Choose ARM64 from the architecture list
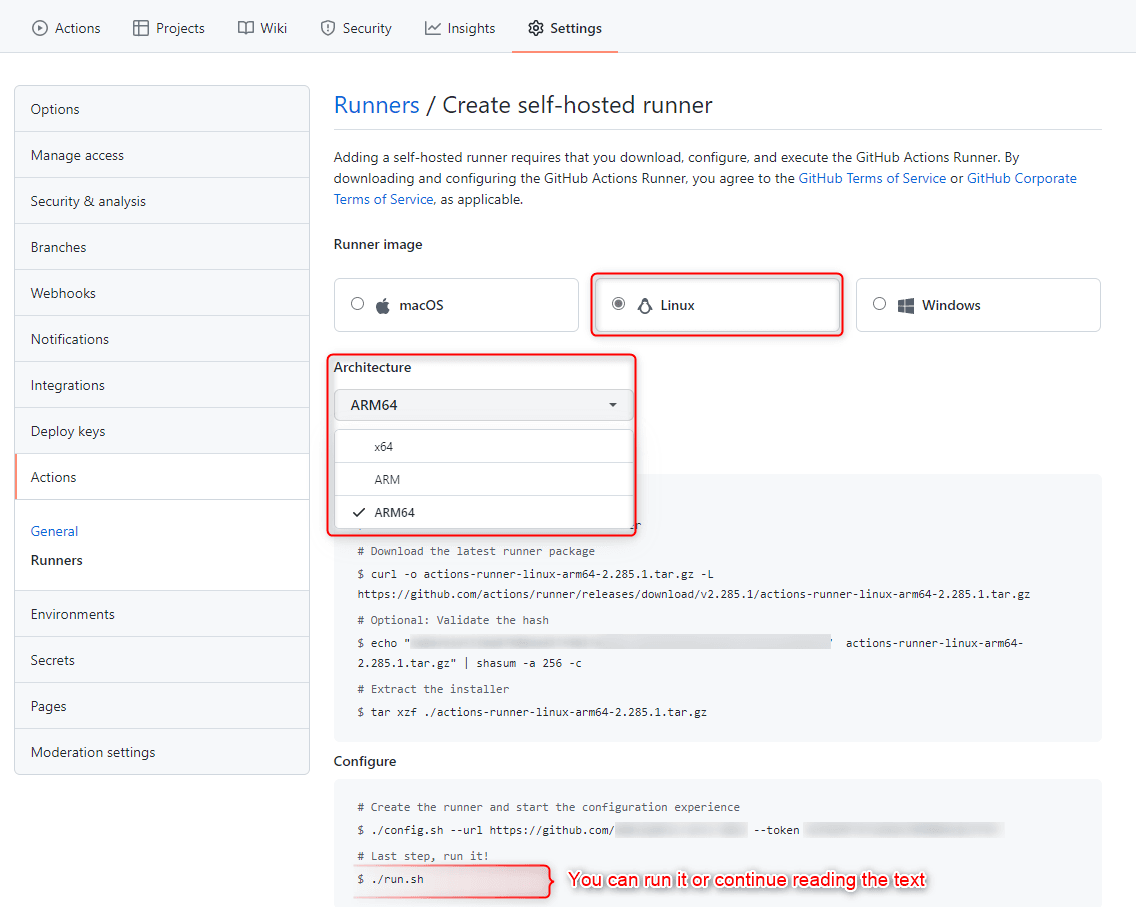1136x907 pixels. coord(483,512)
